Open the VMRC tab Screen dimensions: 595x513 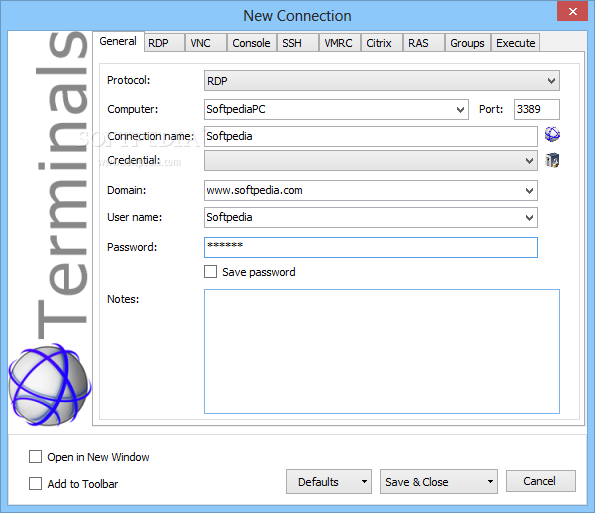[x=340, y=43]
